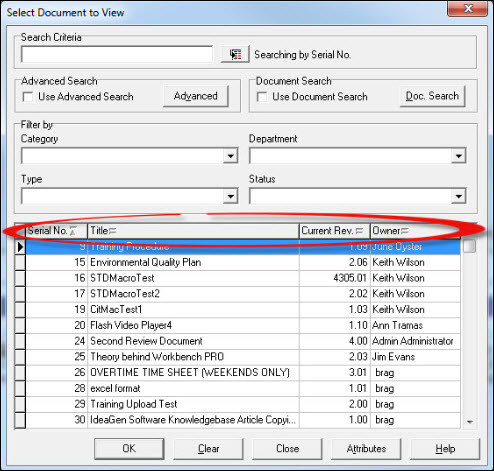Viewport: 494px width, 471px height.
Task: Expand the Department dropdown
Action: click(x=459, y=156)
